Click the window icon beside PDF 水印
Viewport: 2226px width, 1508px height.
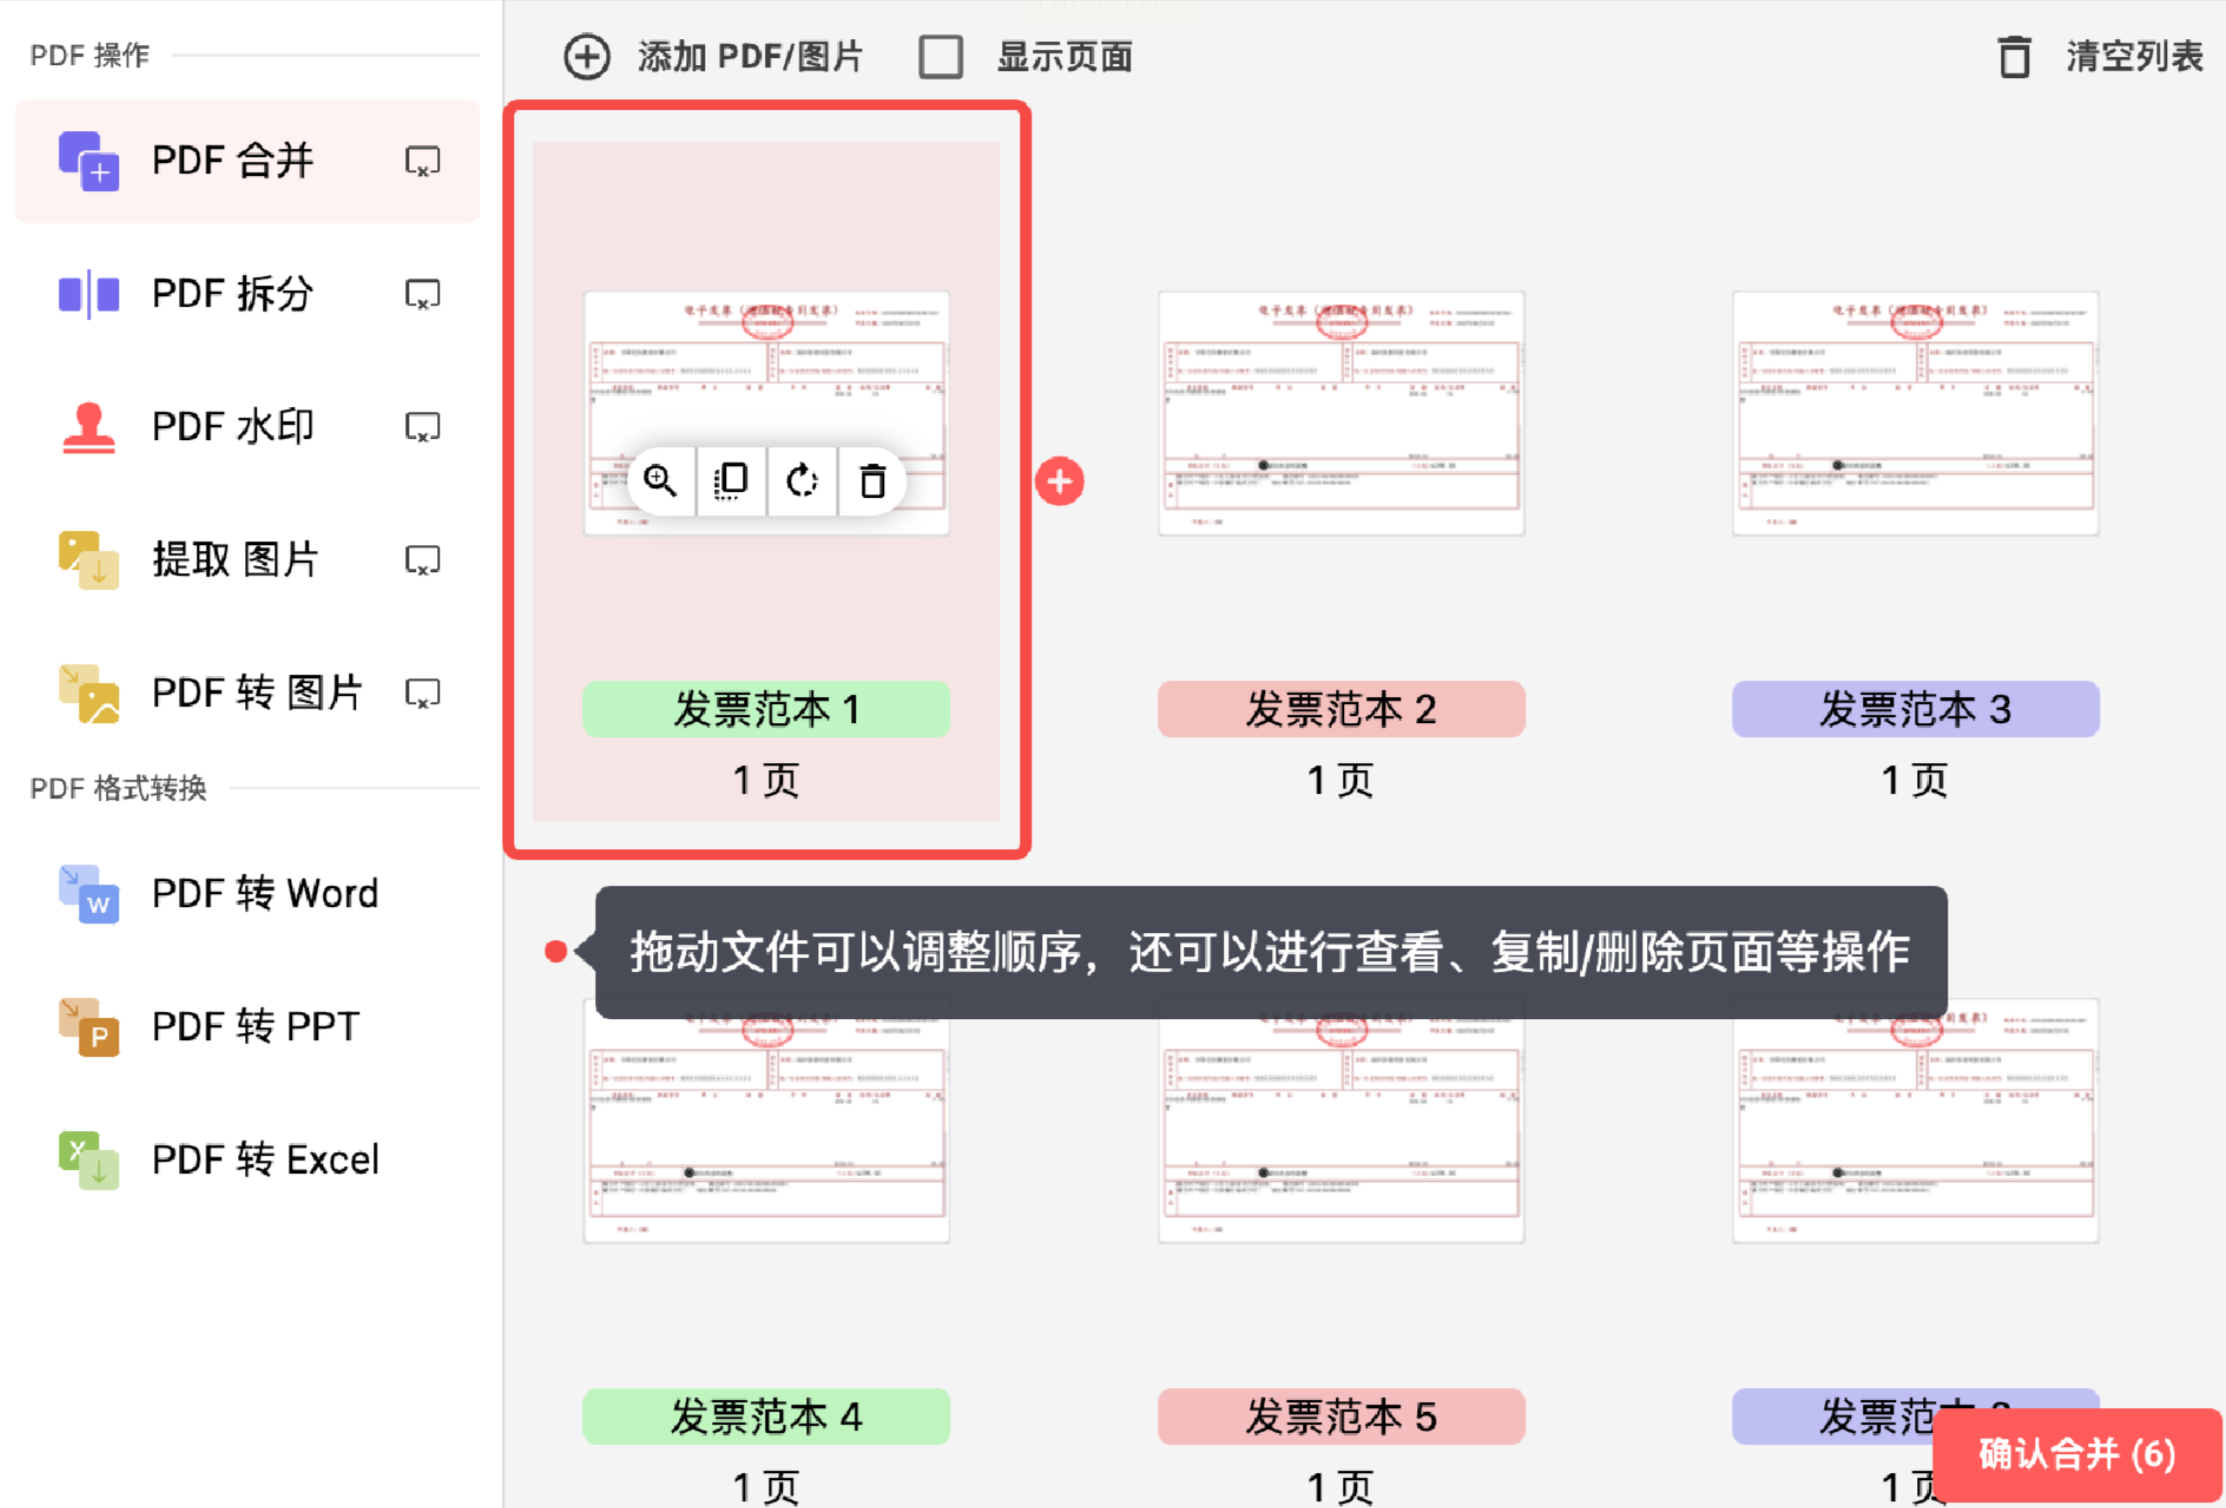422,427
